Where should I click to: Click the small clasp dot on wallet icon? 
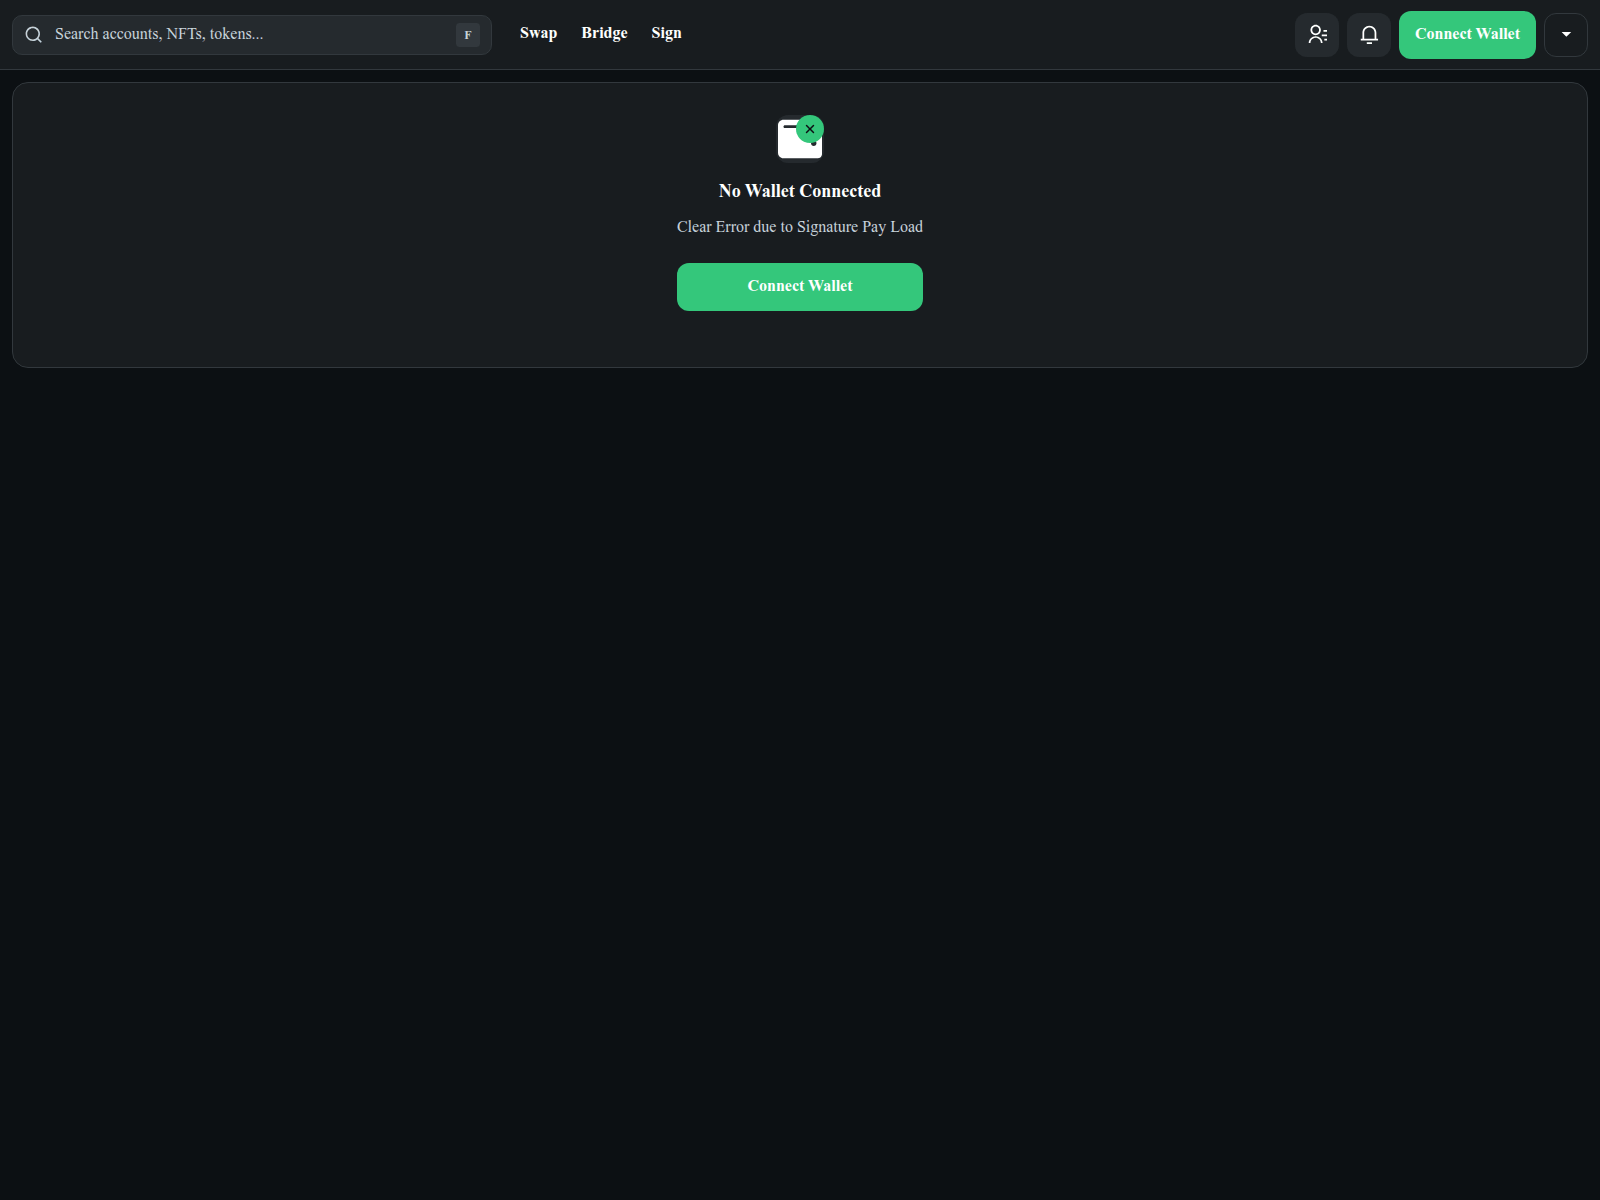click(x=814, y=144)
